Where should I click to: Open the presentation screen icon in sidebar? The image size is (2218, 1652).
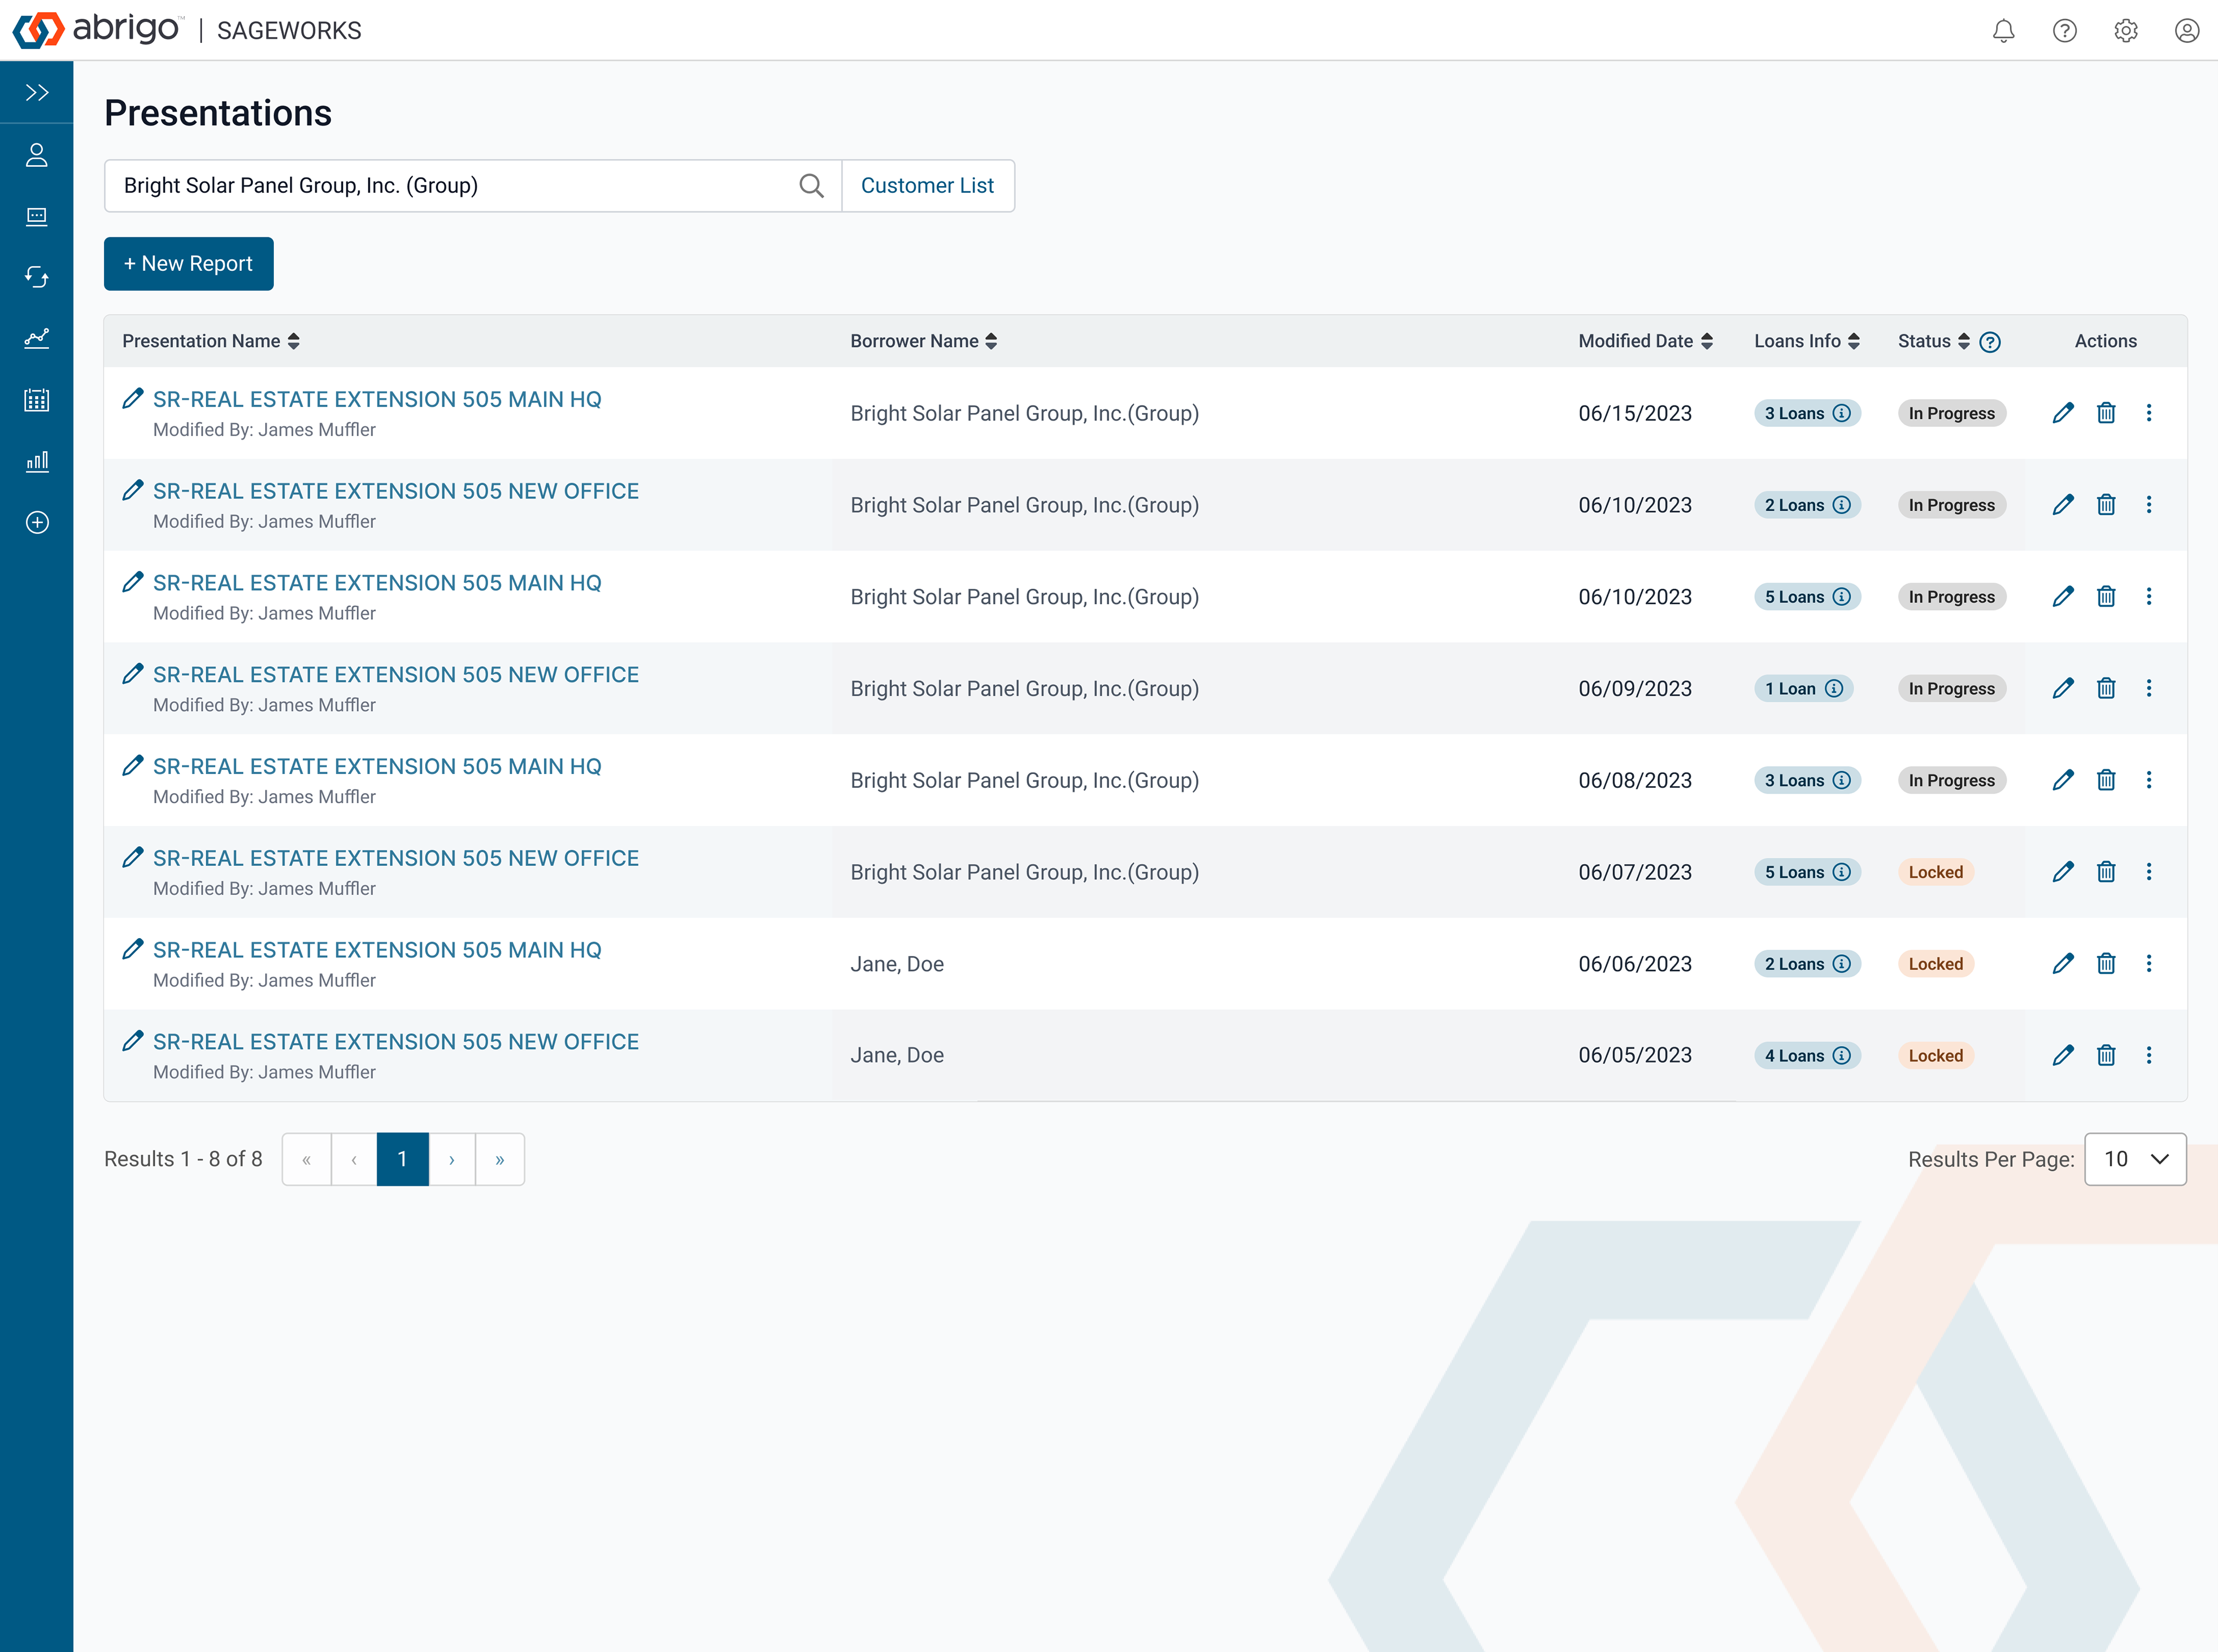[37, 216]
